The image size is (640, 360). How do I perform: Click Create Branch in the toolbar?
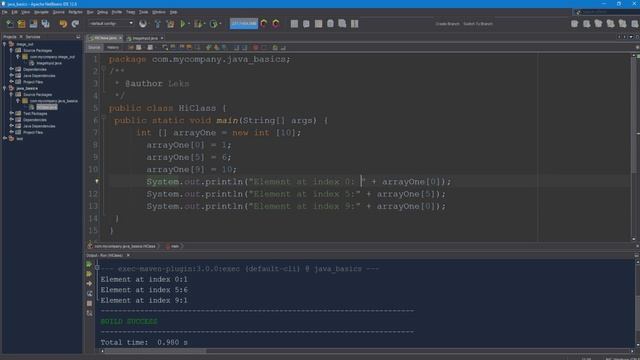click(447, 24)
